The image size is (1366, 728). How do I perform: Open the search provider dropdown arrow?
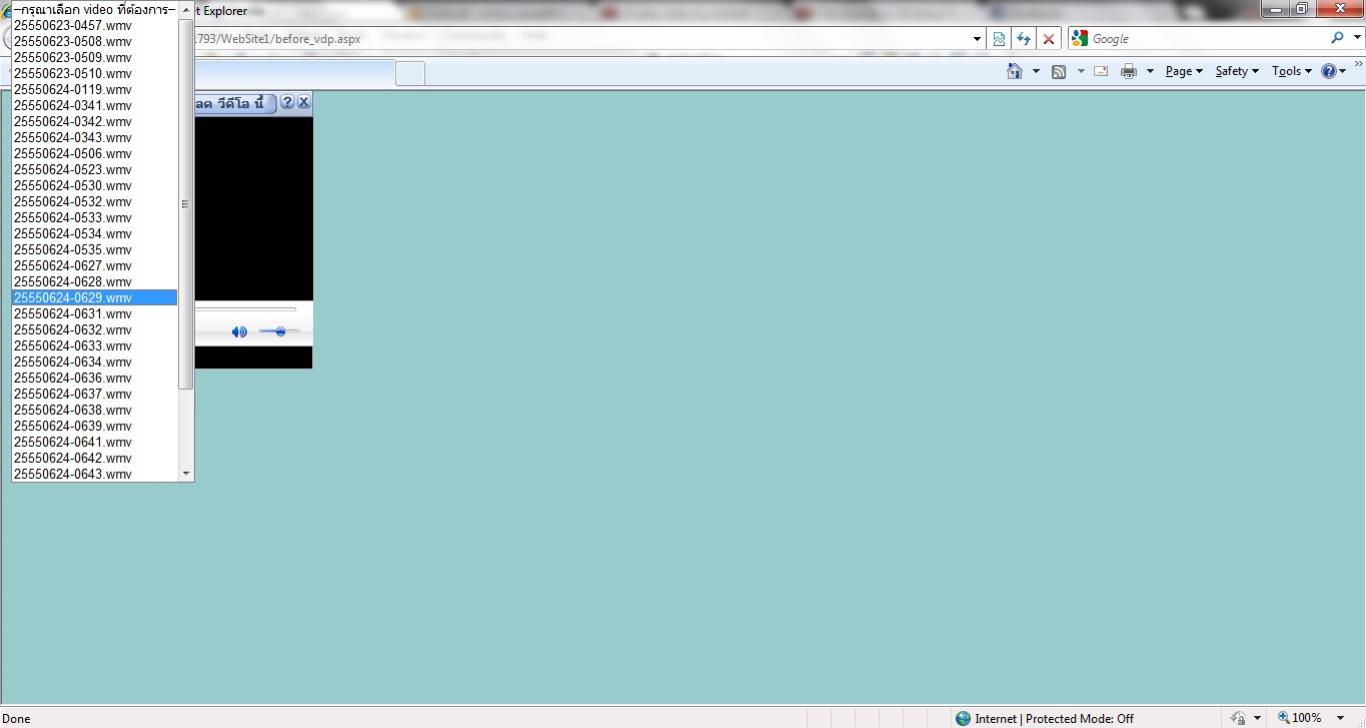coord(1356,39)
